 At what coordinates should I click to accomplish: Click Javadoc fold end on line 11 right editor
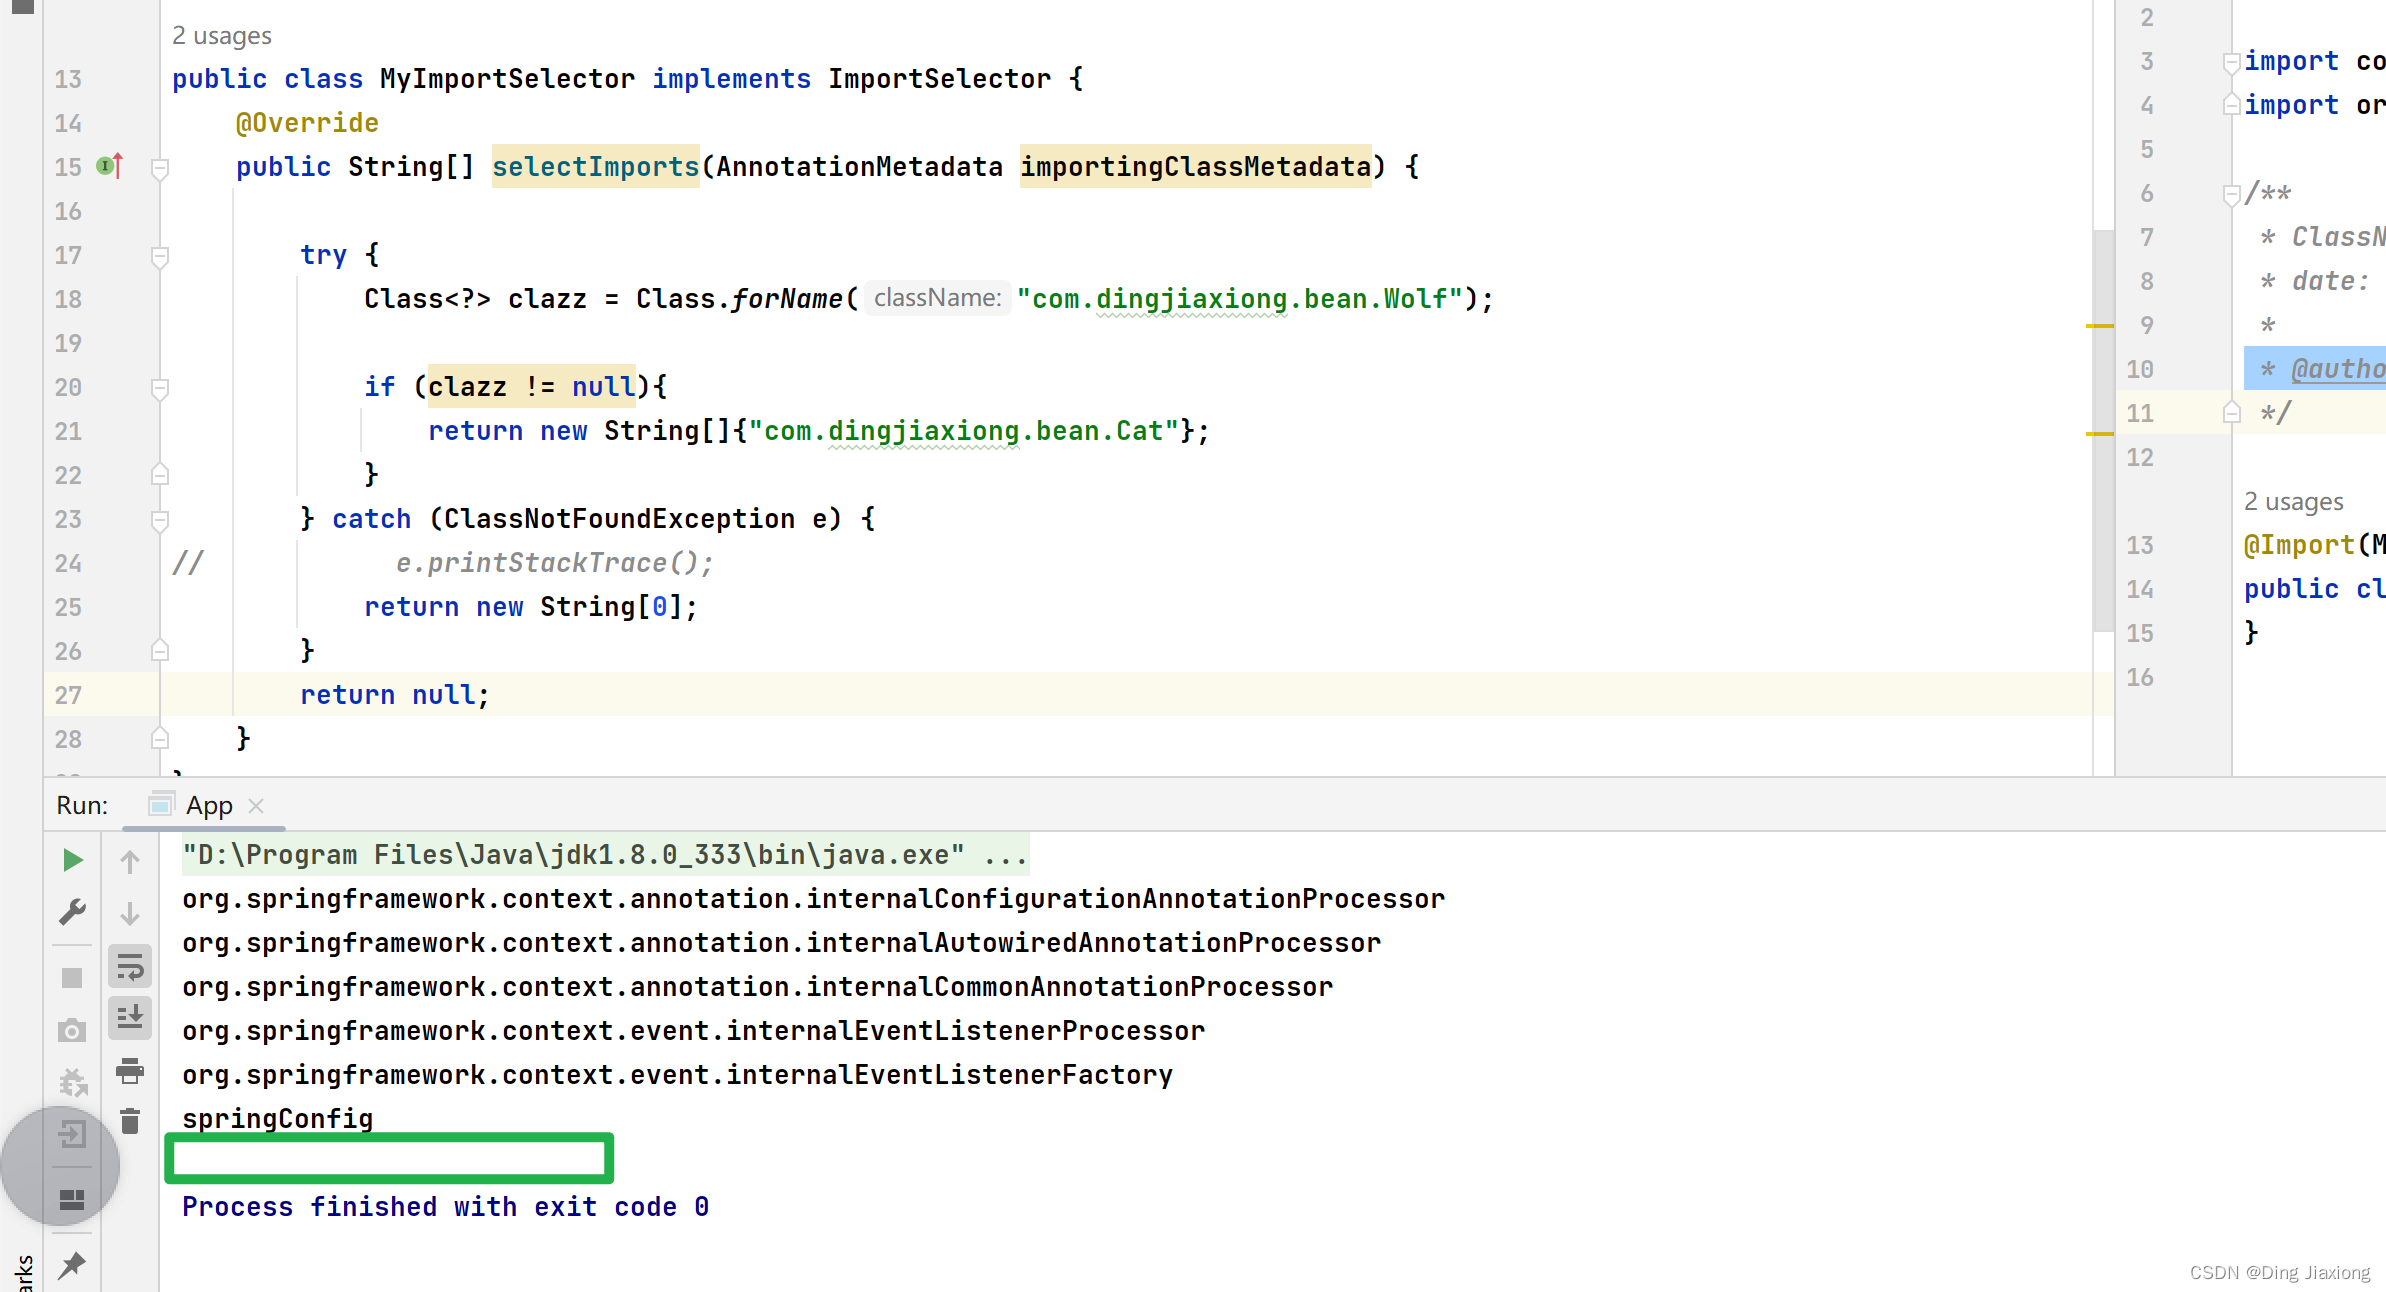[2231, 412]
